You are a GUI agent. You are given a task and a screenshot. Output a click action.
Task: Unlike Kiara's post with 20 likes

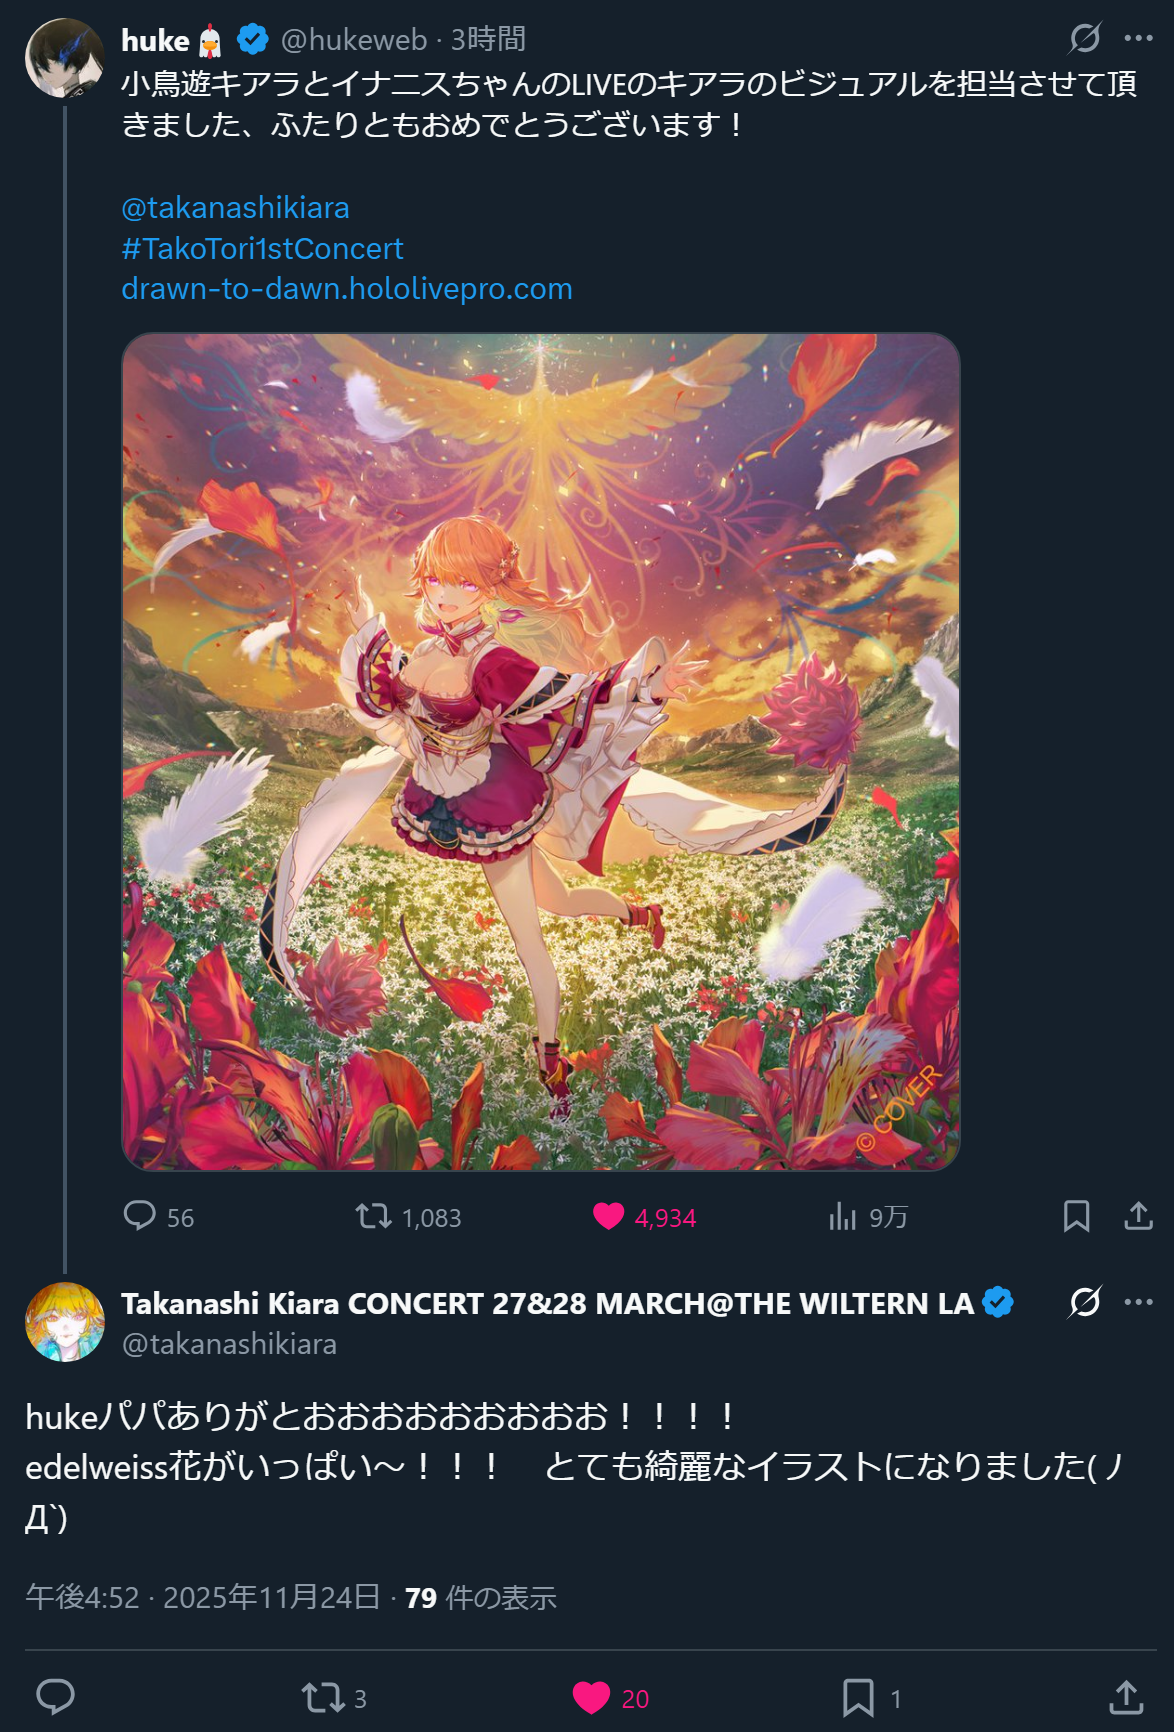click(591, 1697)
